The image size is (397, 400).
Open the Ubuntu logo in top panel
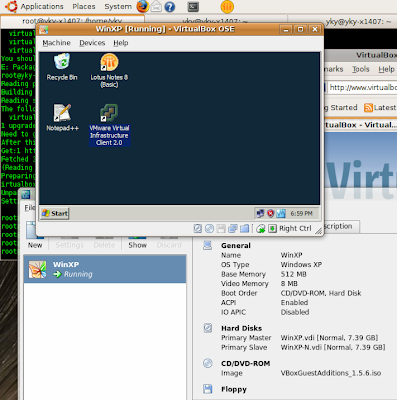tap(11, 6)
